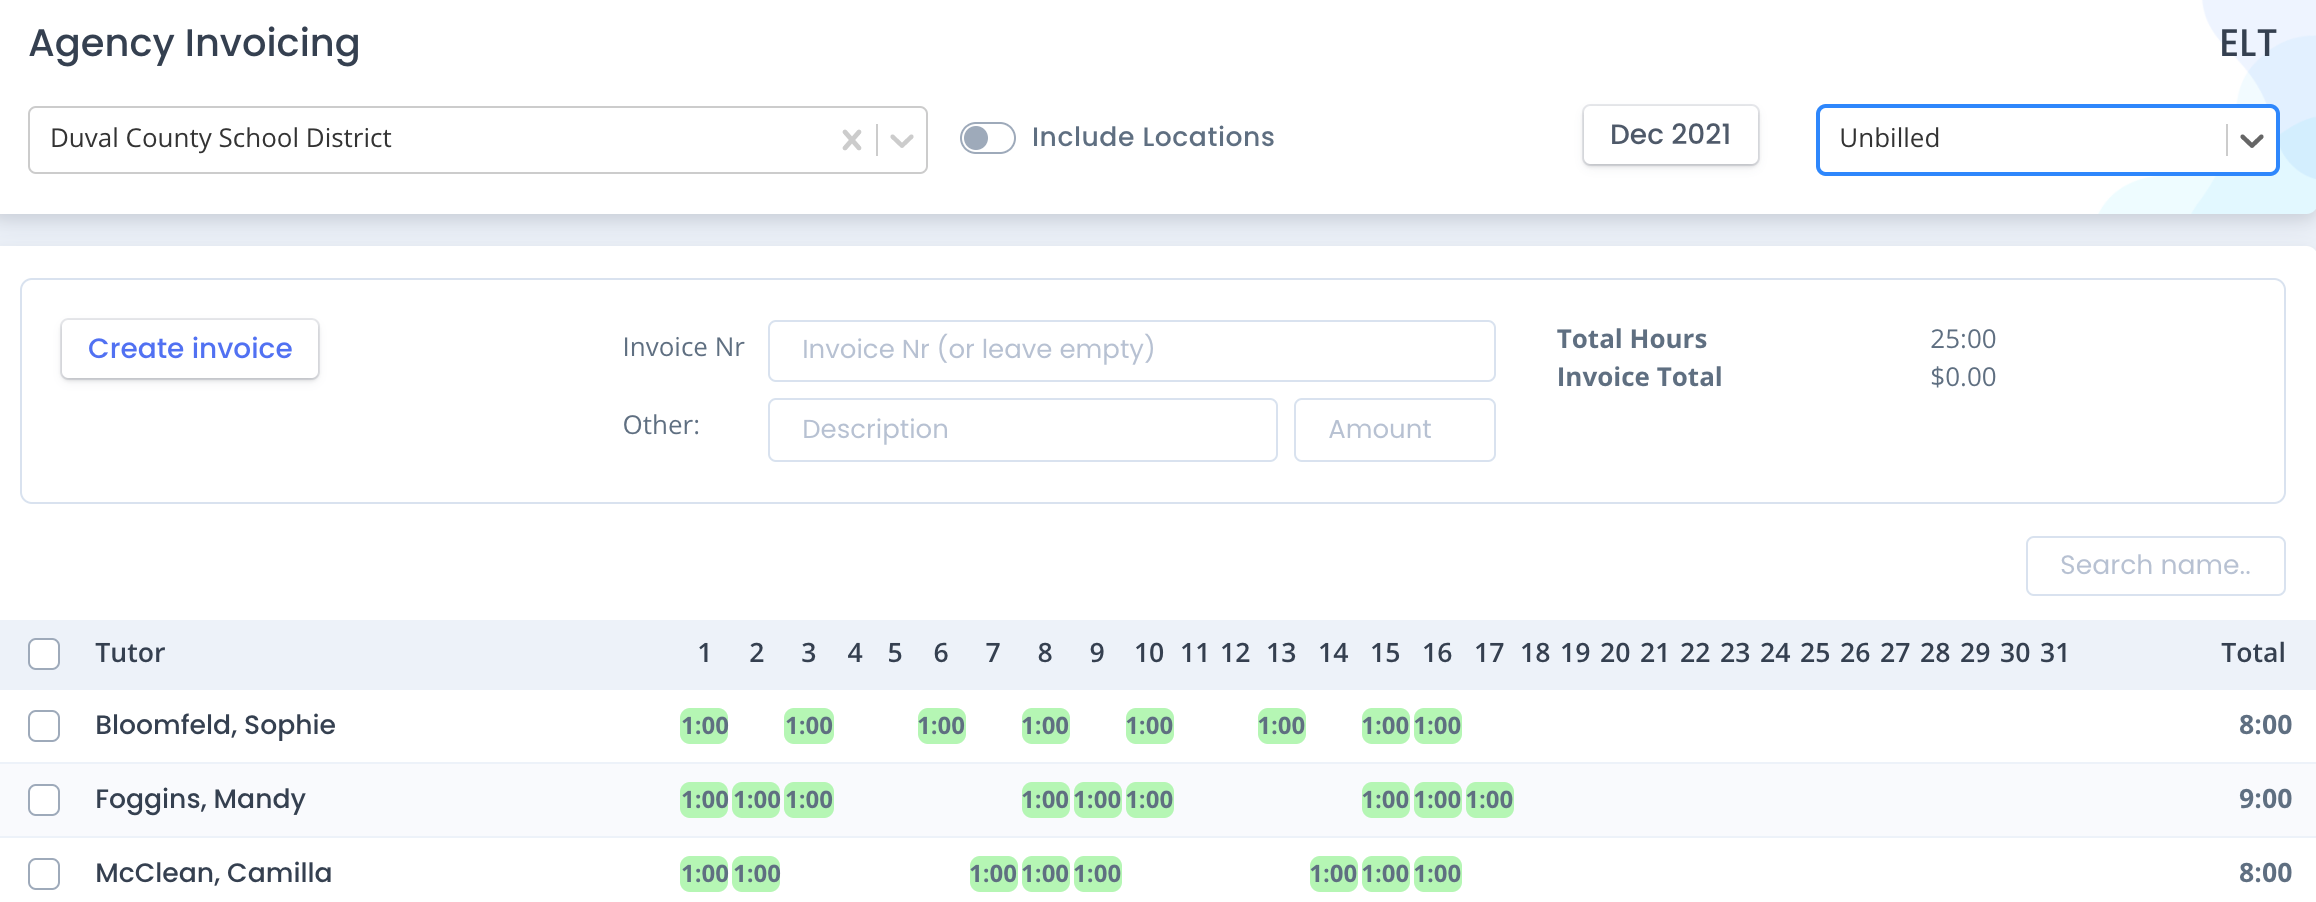The width and height of the screenshot is (2316, 902).
Task: Click the day 20 column header
Action: [x=1615, y=653]
